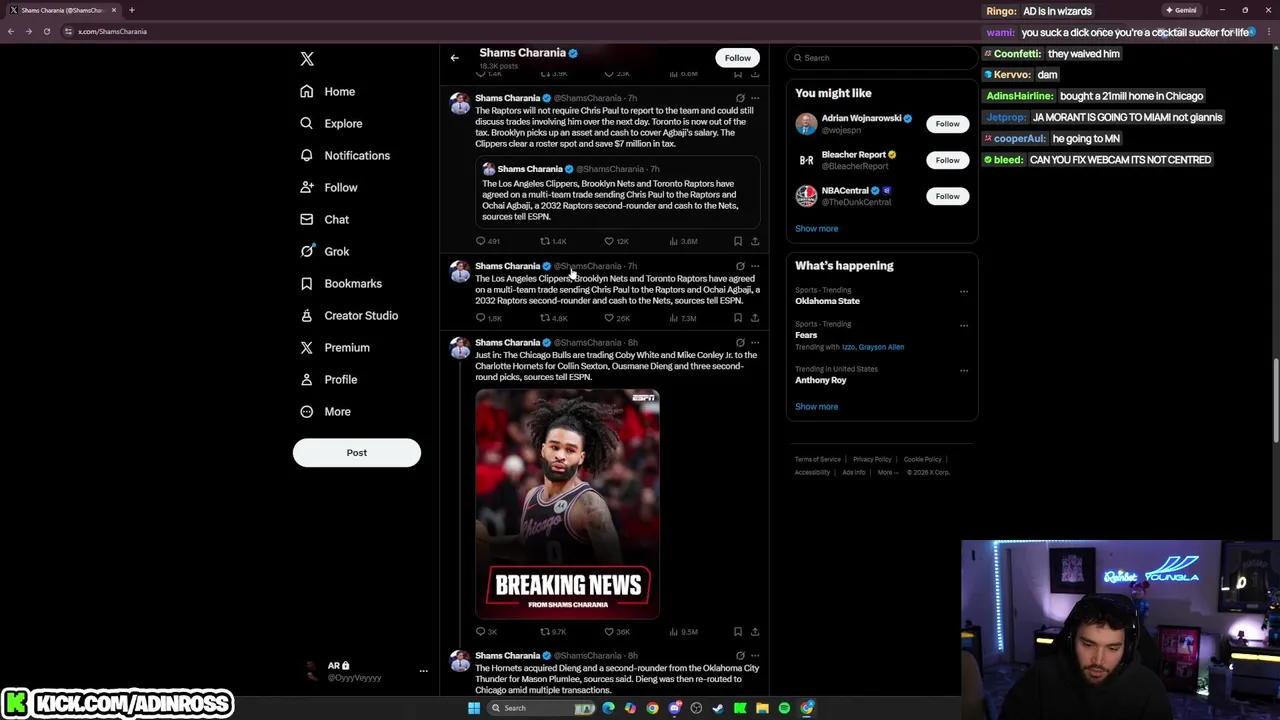Open more options on the Bulls trade tweet

click(x=755, y=343)
